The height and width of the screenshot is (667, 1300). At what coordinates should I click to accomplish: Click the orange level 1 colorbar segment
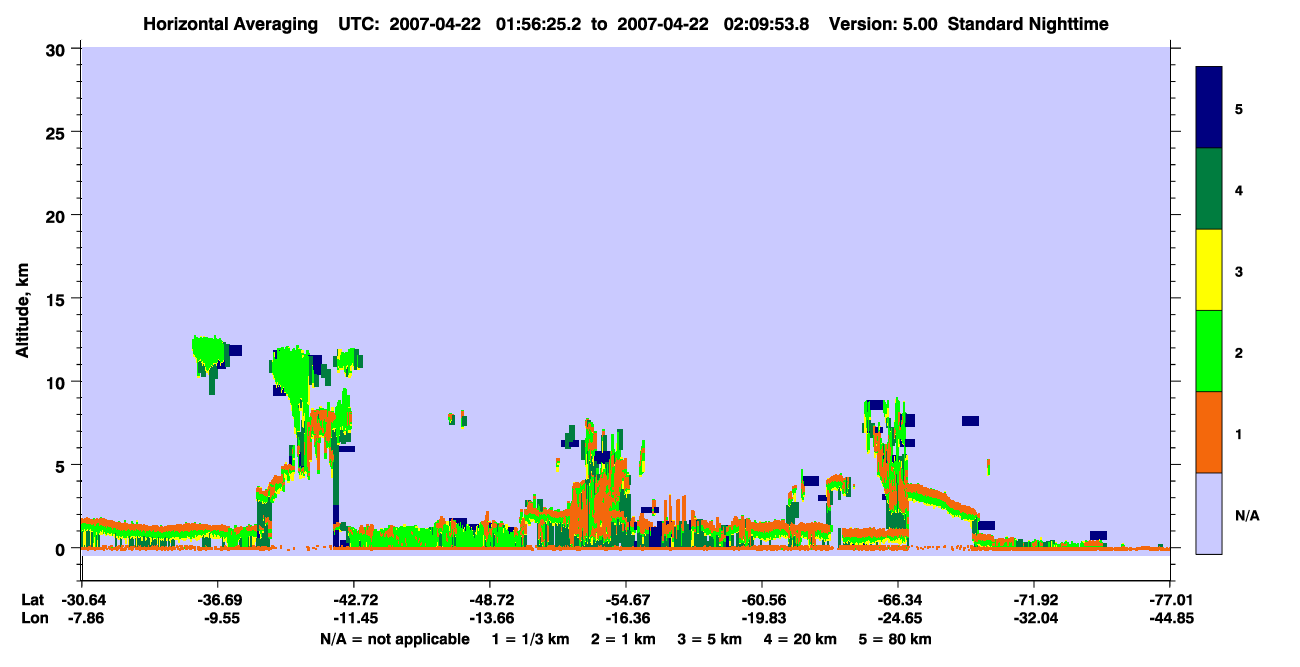[x=1209, y=432]
